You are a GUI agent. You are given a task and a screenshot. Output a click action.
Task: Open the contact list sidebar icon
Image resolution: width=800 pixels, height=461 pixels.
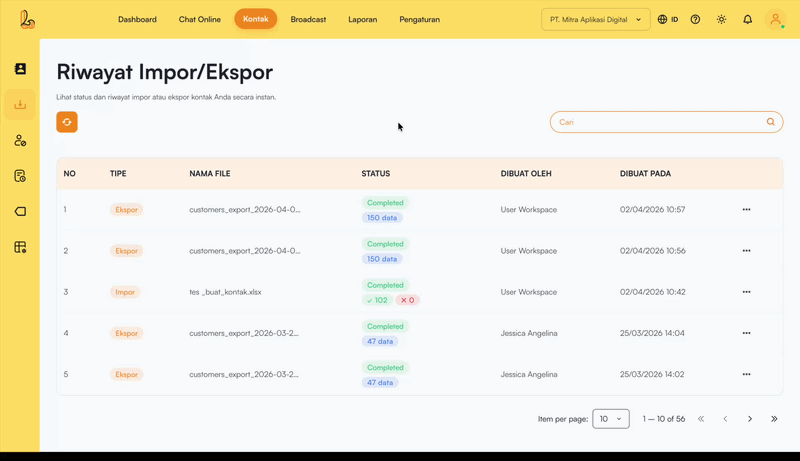coord(20,69)
